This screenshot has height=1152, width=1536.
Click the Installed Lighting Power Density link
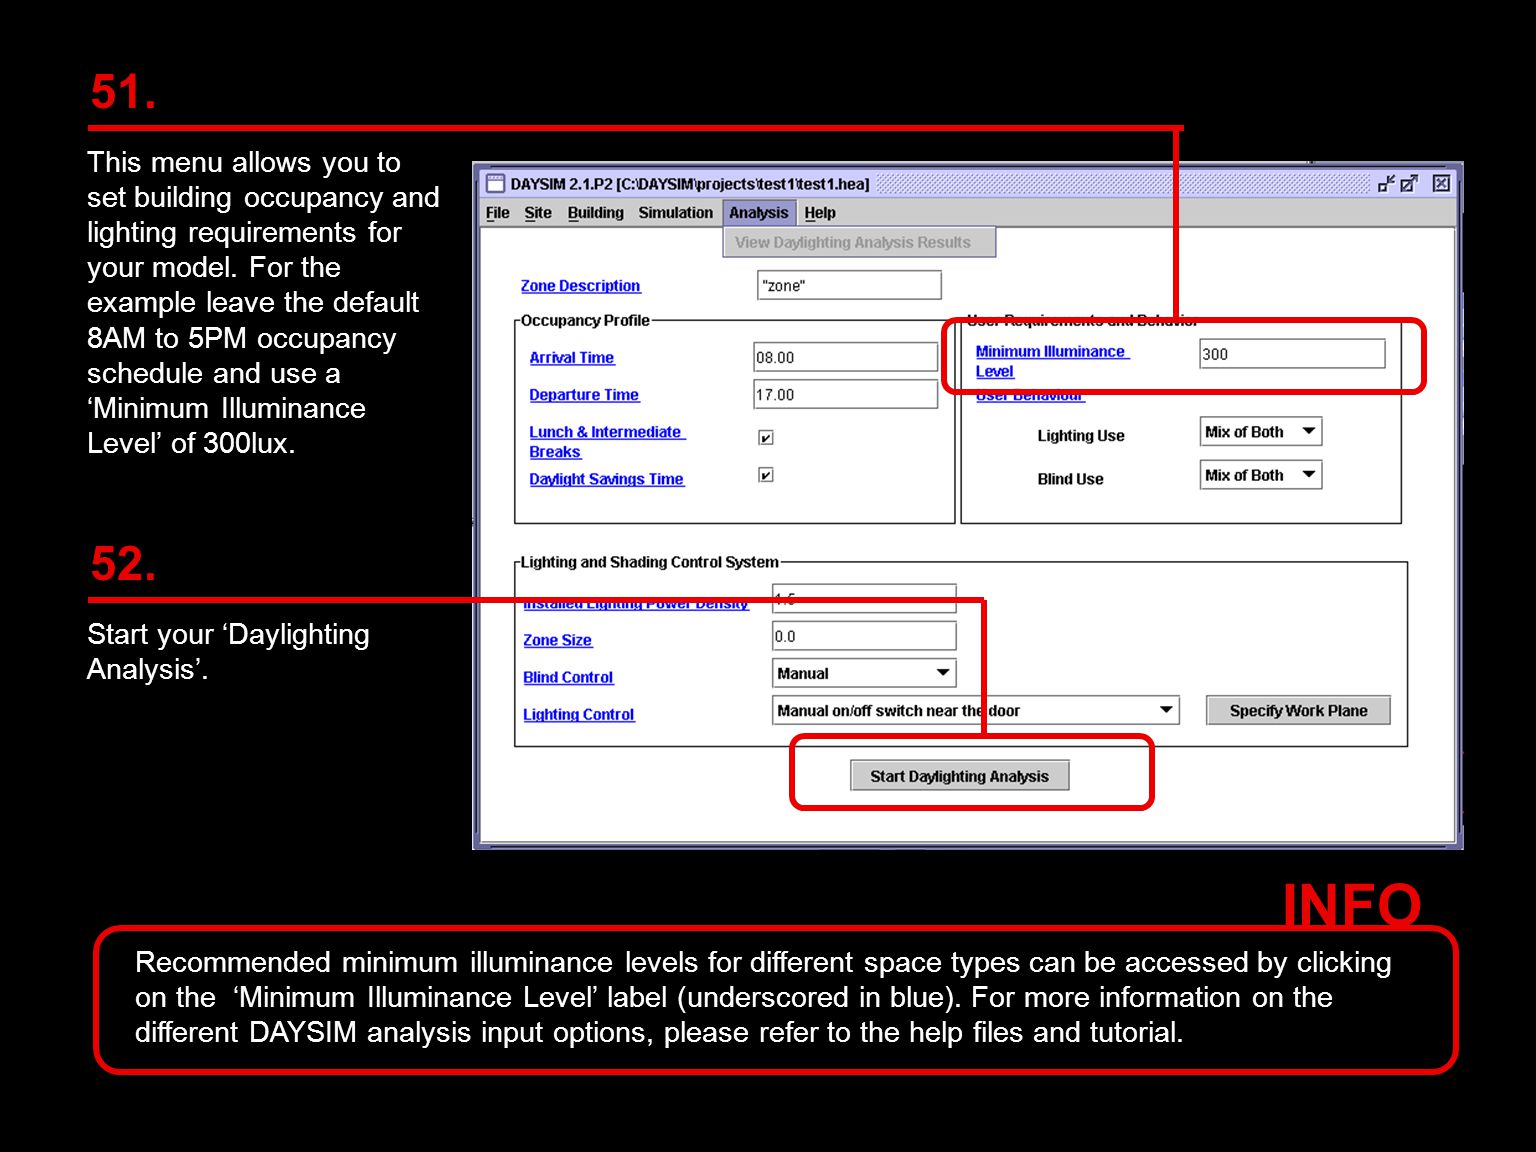pos(636,604)
